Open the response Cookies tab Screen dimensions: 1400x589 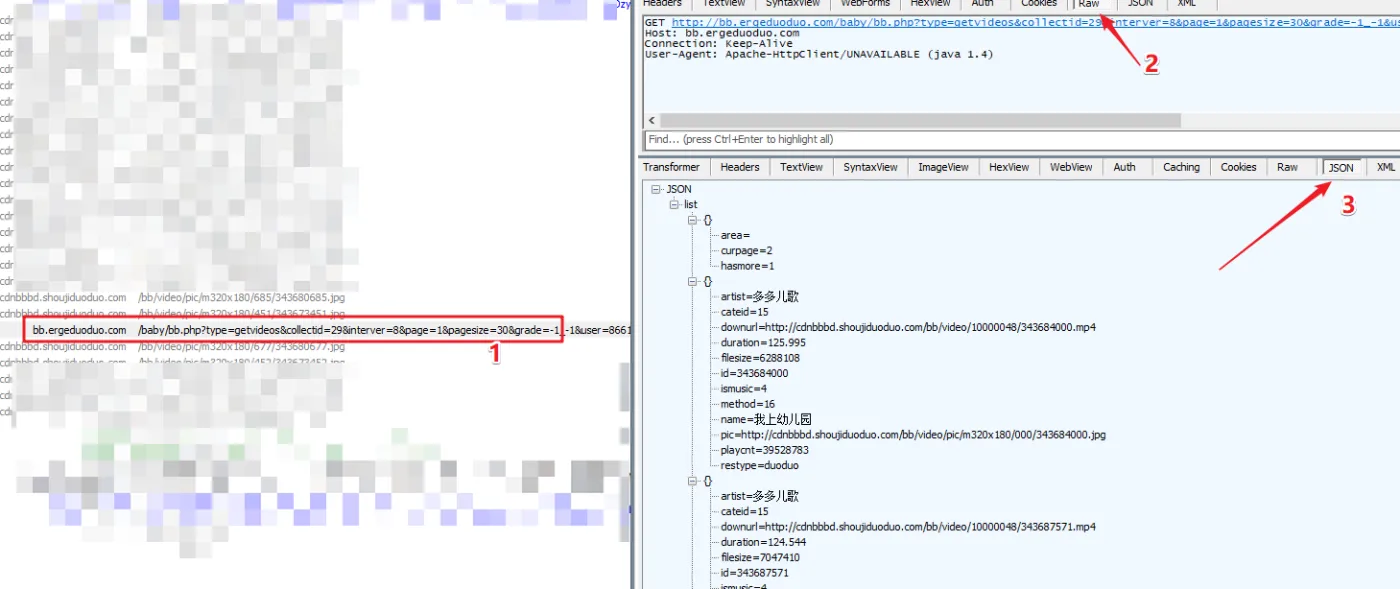(x=1238, y=167)
